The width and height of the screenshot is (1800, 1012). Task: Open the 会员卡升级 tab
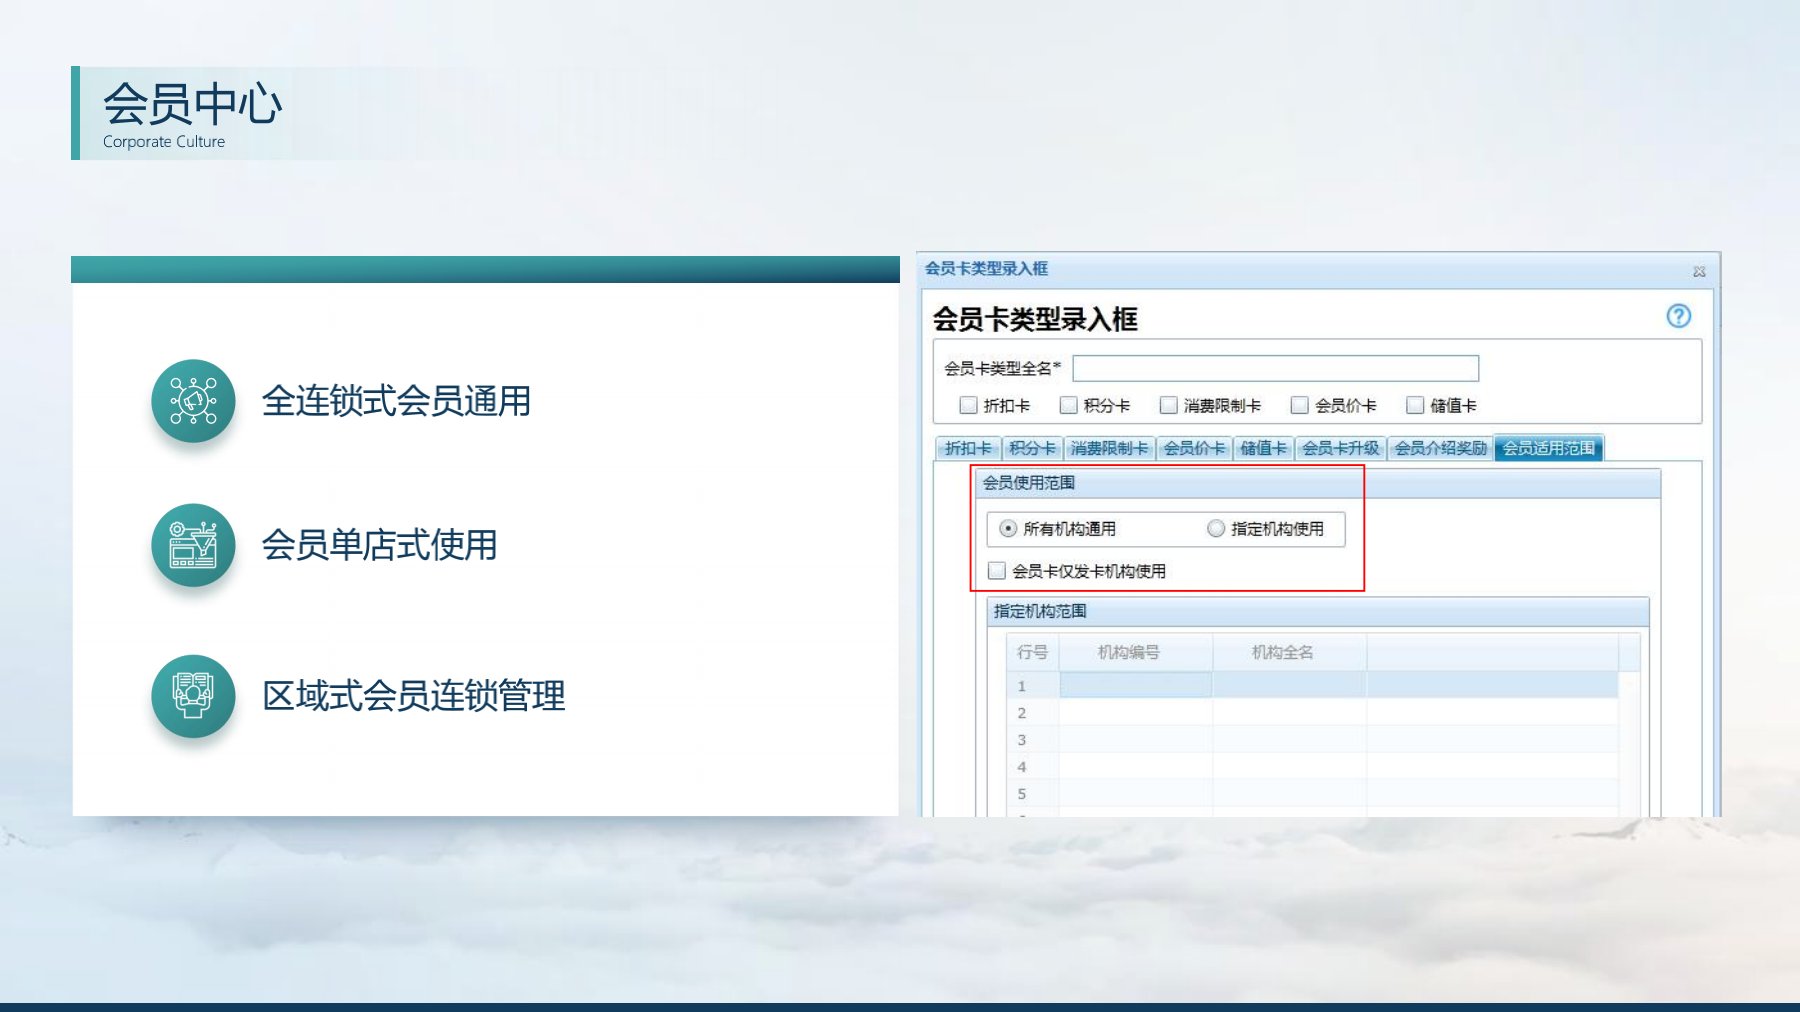click(x=1341, y=448)
